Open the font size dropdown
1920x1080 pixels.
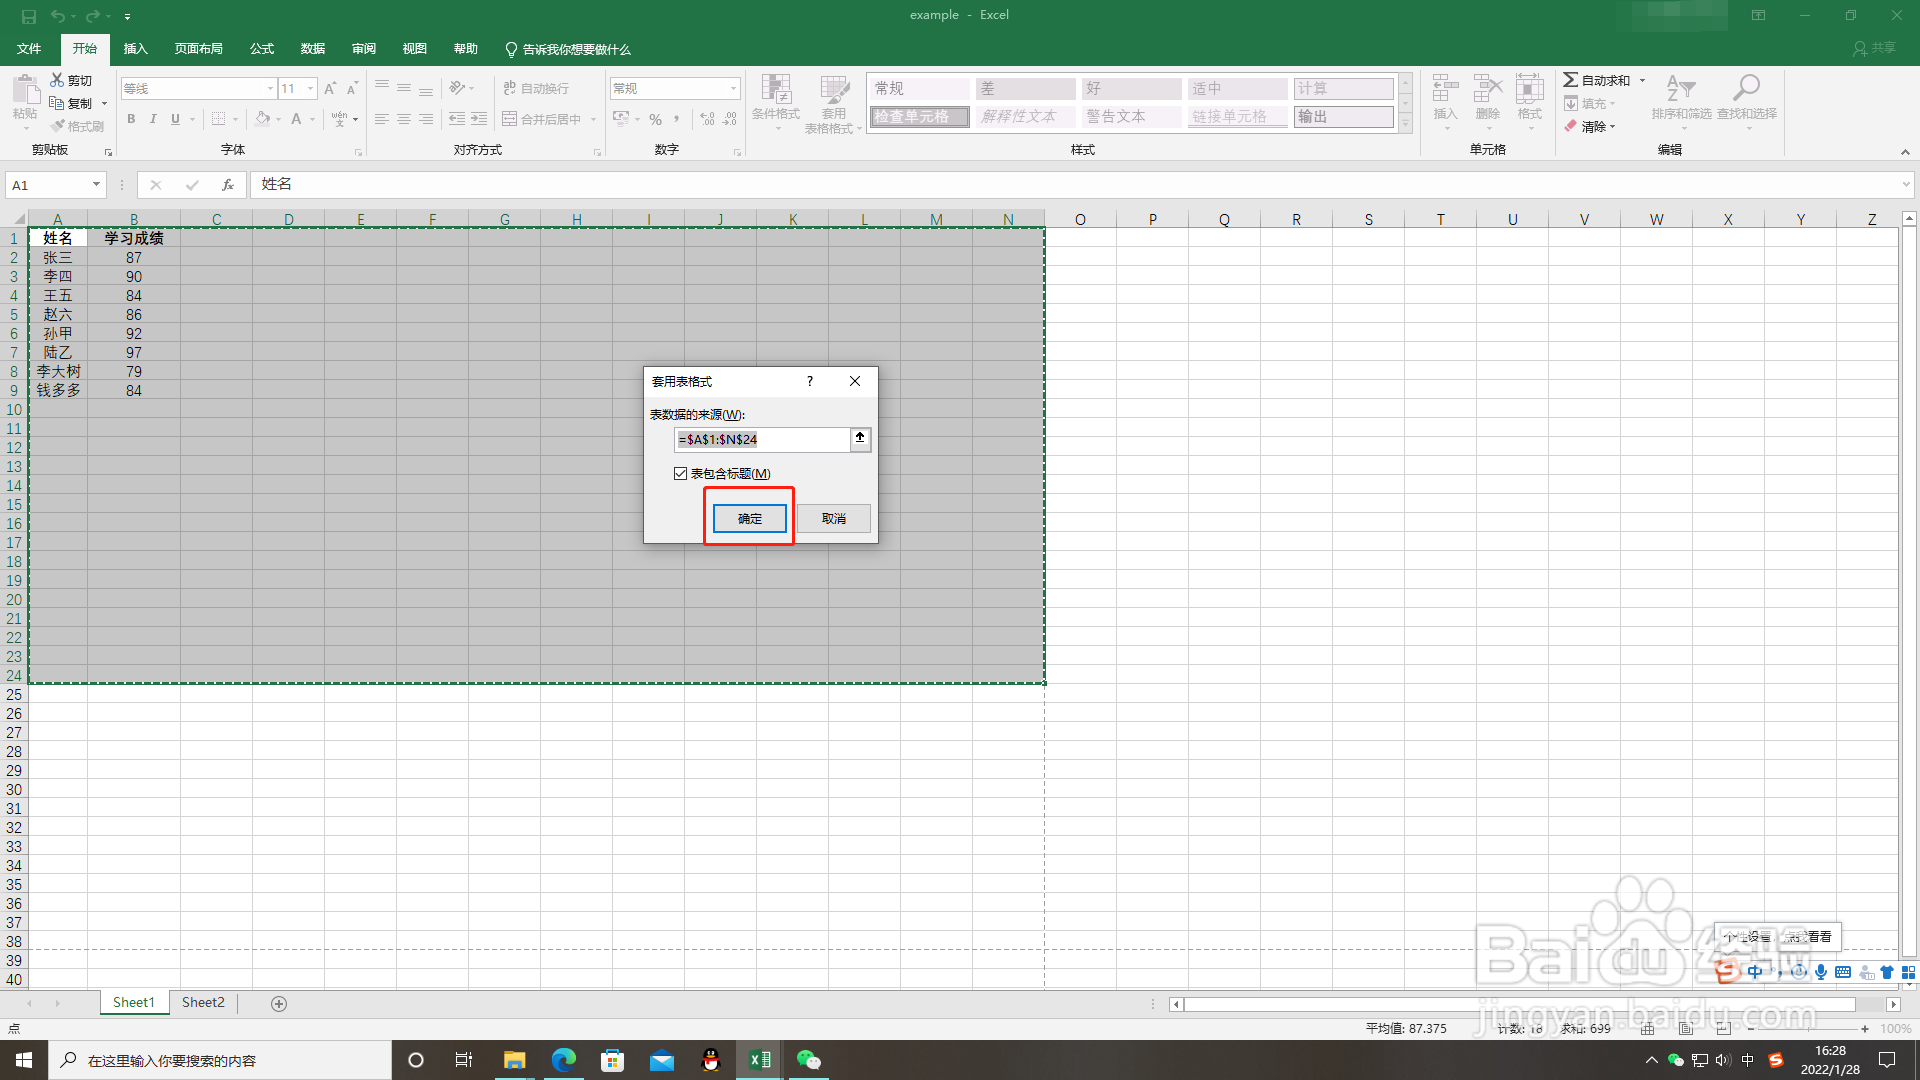pyautogui.click(x=310, y=89)
